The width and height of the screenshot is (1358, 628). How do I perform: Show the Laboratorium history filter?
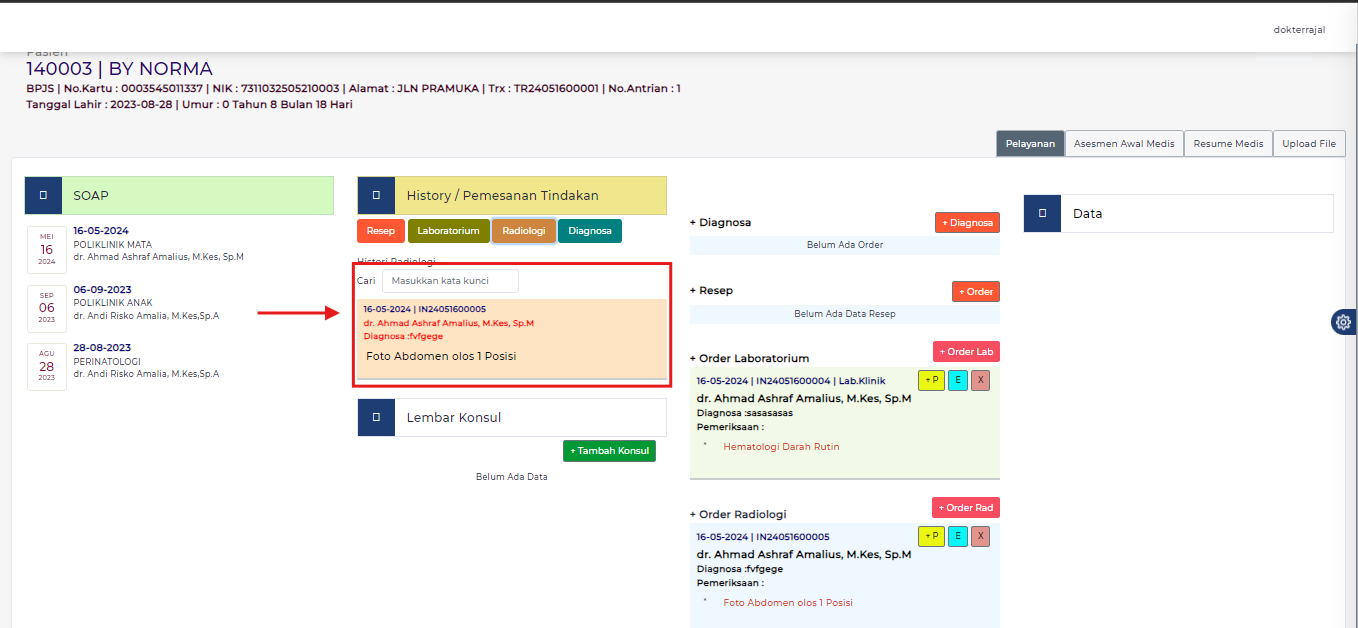(x=448, y=231)
